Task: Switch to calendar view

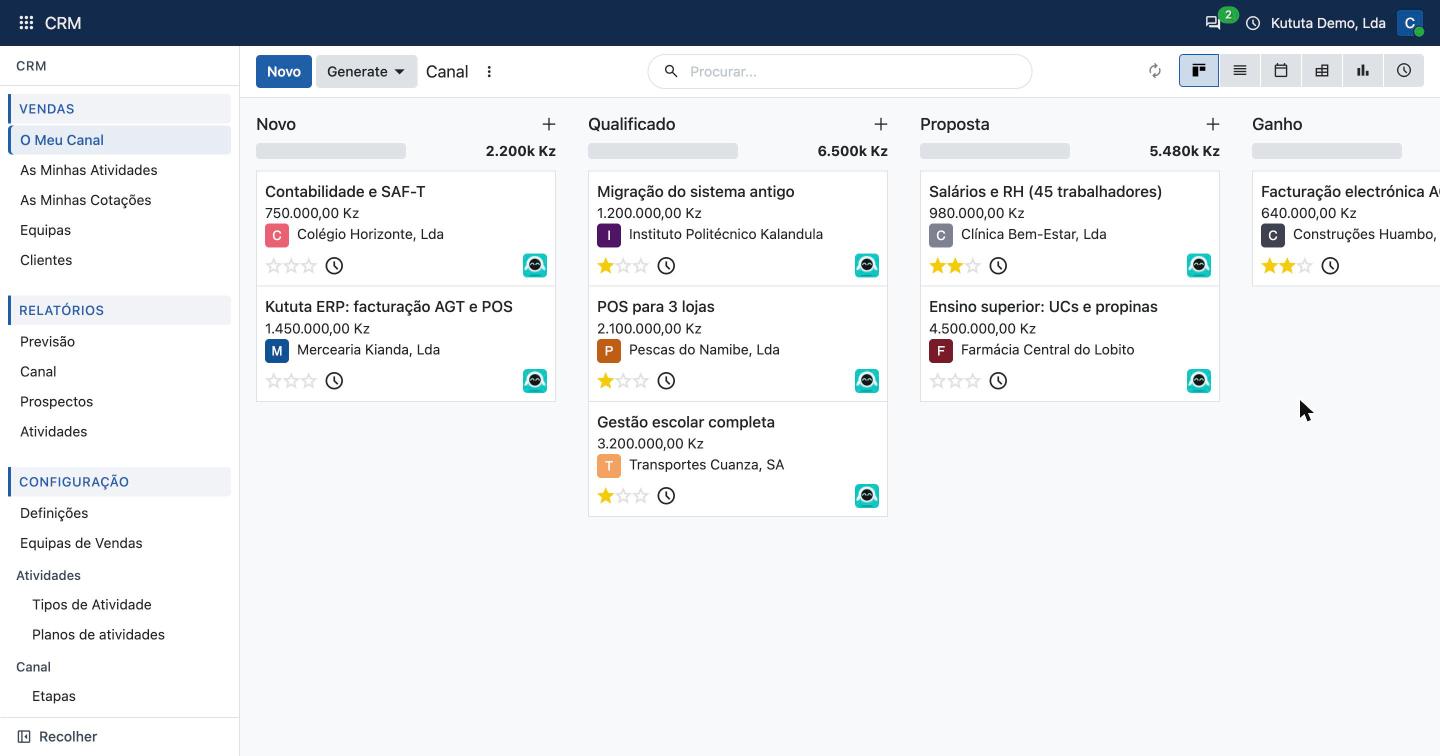Action: coord(1281,71)
